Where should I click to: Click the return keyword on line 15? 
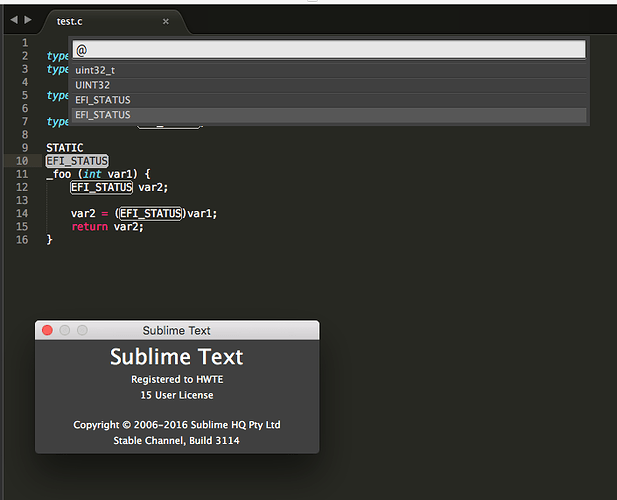click(89, 227)
